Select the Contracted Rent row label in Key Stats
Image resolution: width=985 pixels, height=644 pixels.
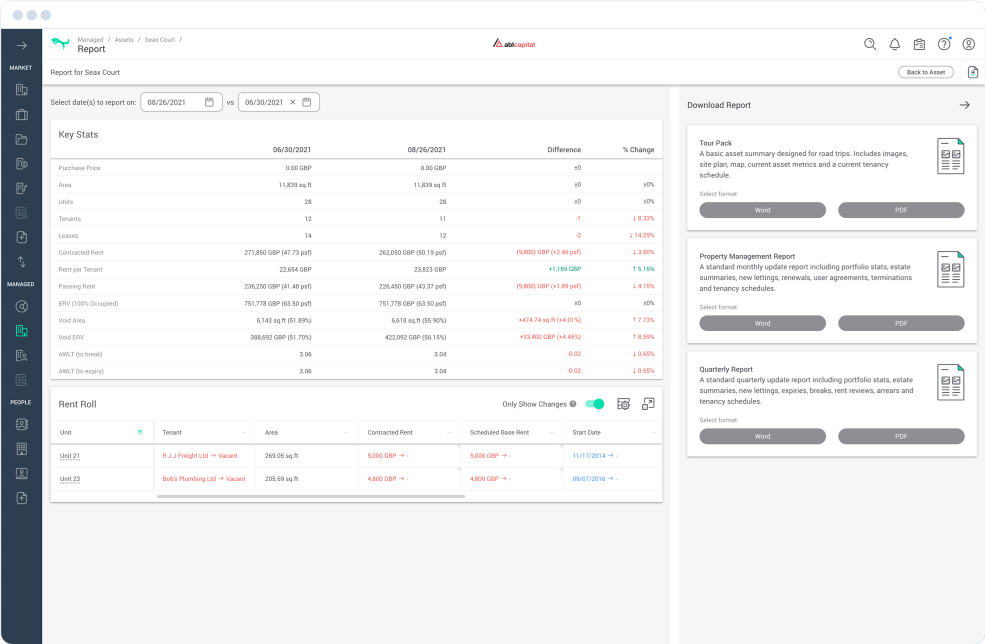(81, 253)
